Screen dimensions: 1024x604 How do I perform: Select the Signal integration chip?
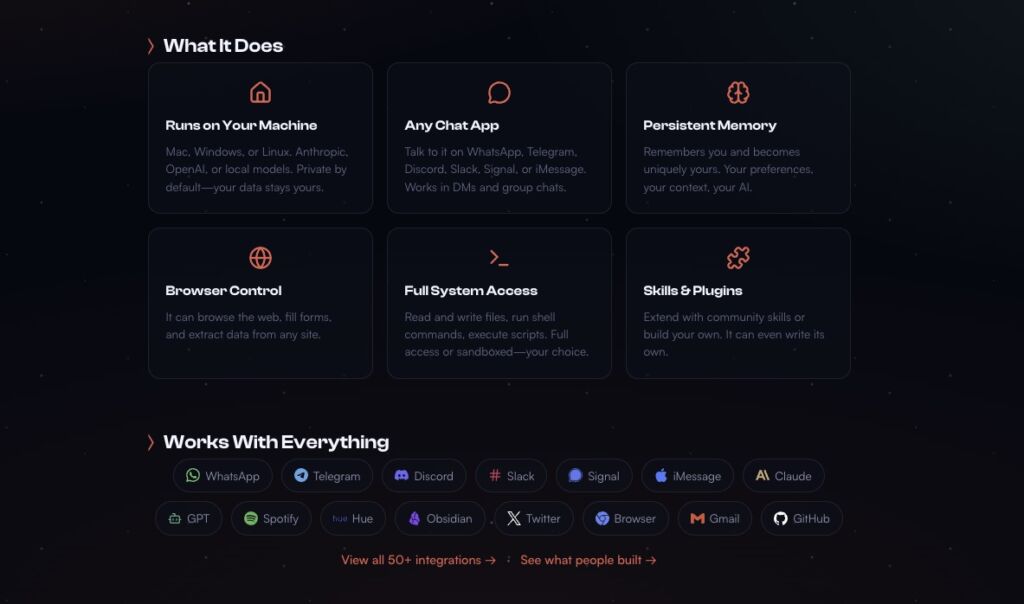pos(594,476)
